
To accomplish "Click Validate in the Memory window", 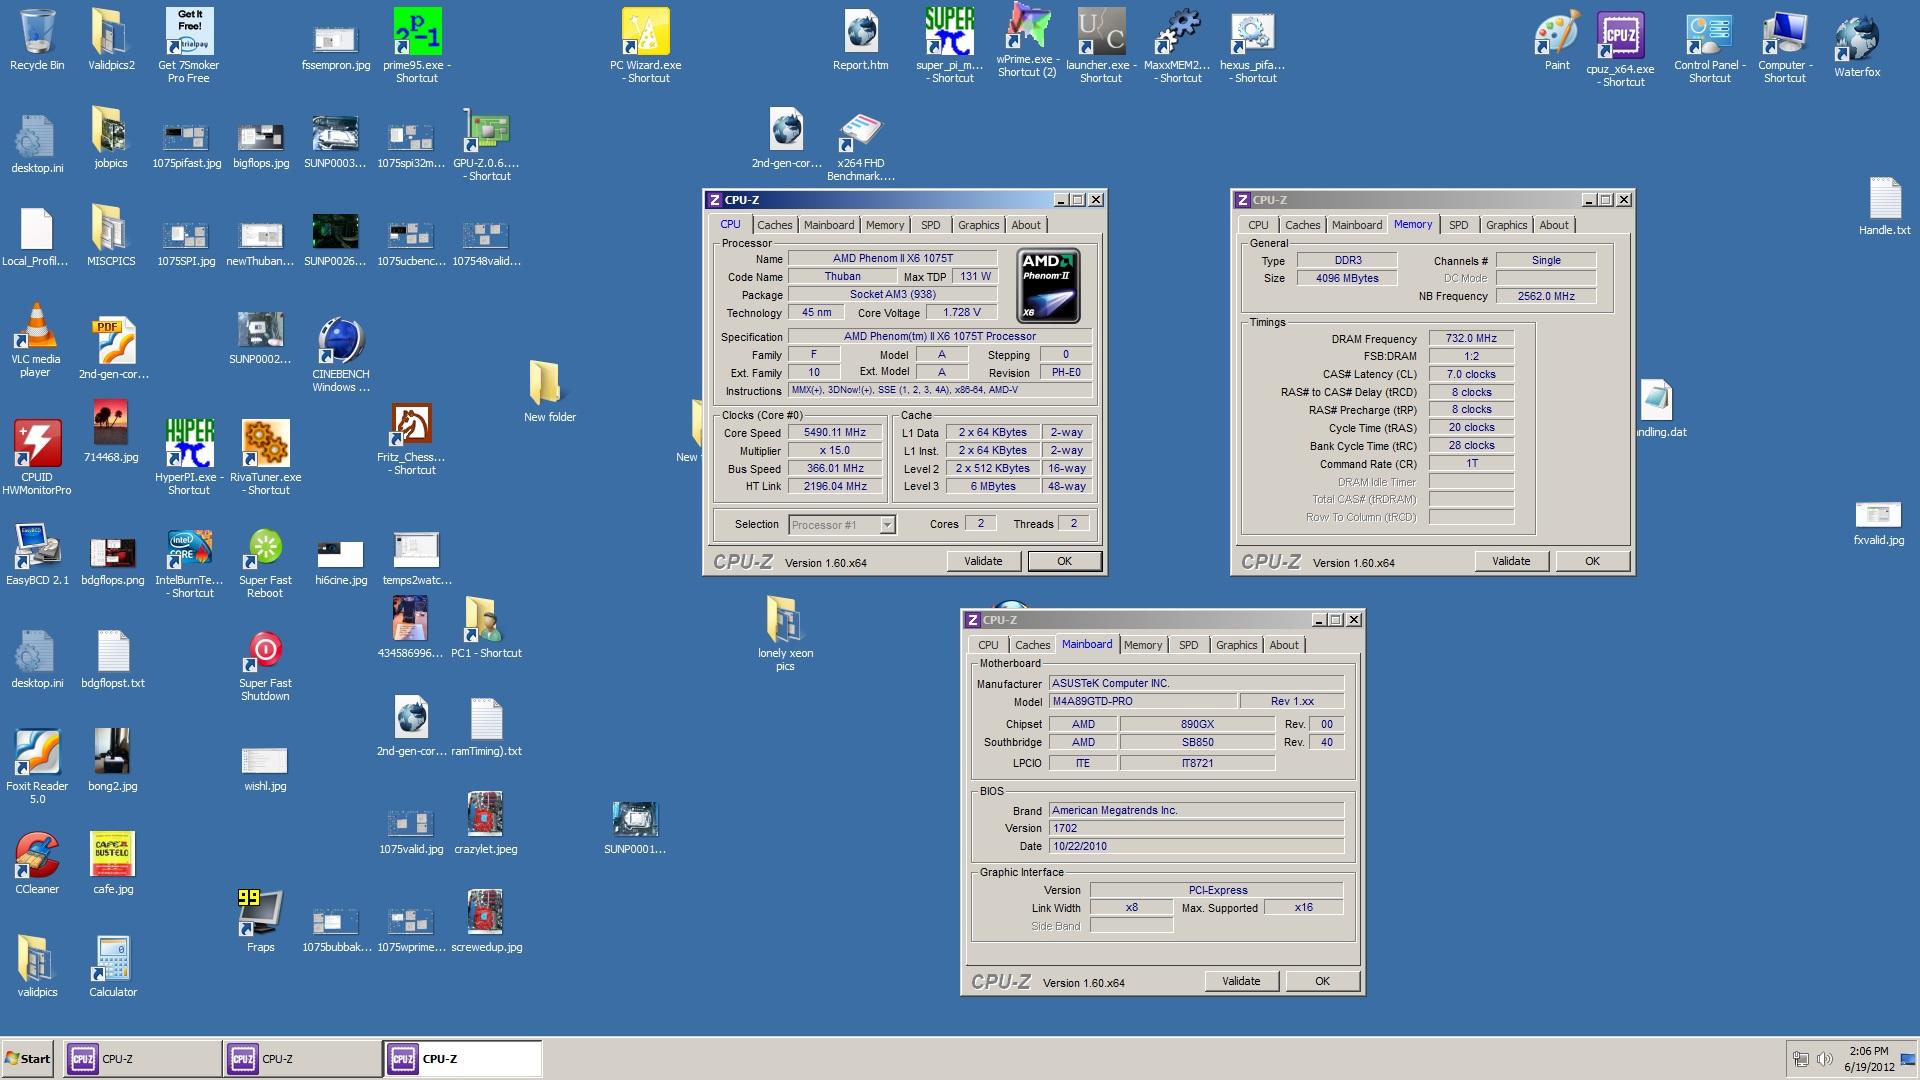I will pos(1511,561).
